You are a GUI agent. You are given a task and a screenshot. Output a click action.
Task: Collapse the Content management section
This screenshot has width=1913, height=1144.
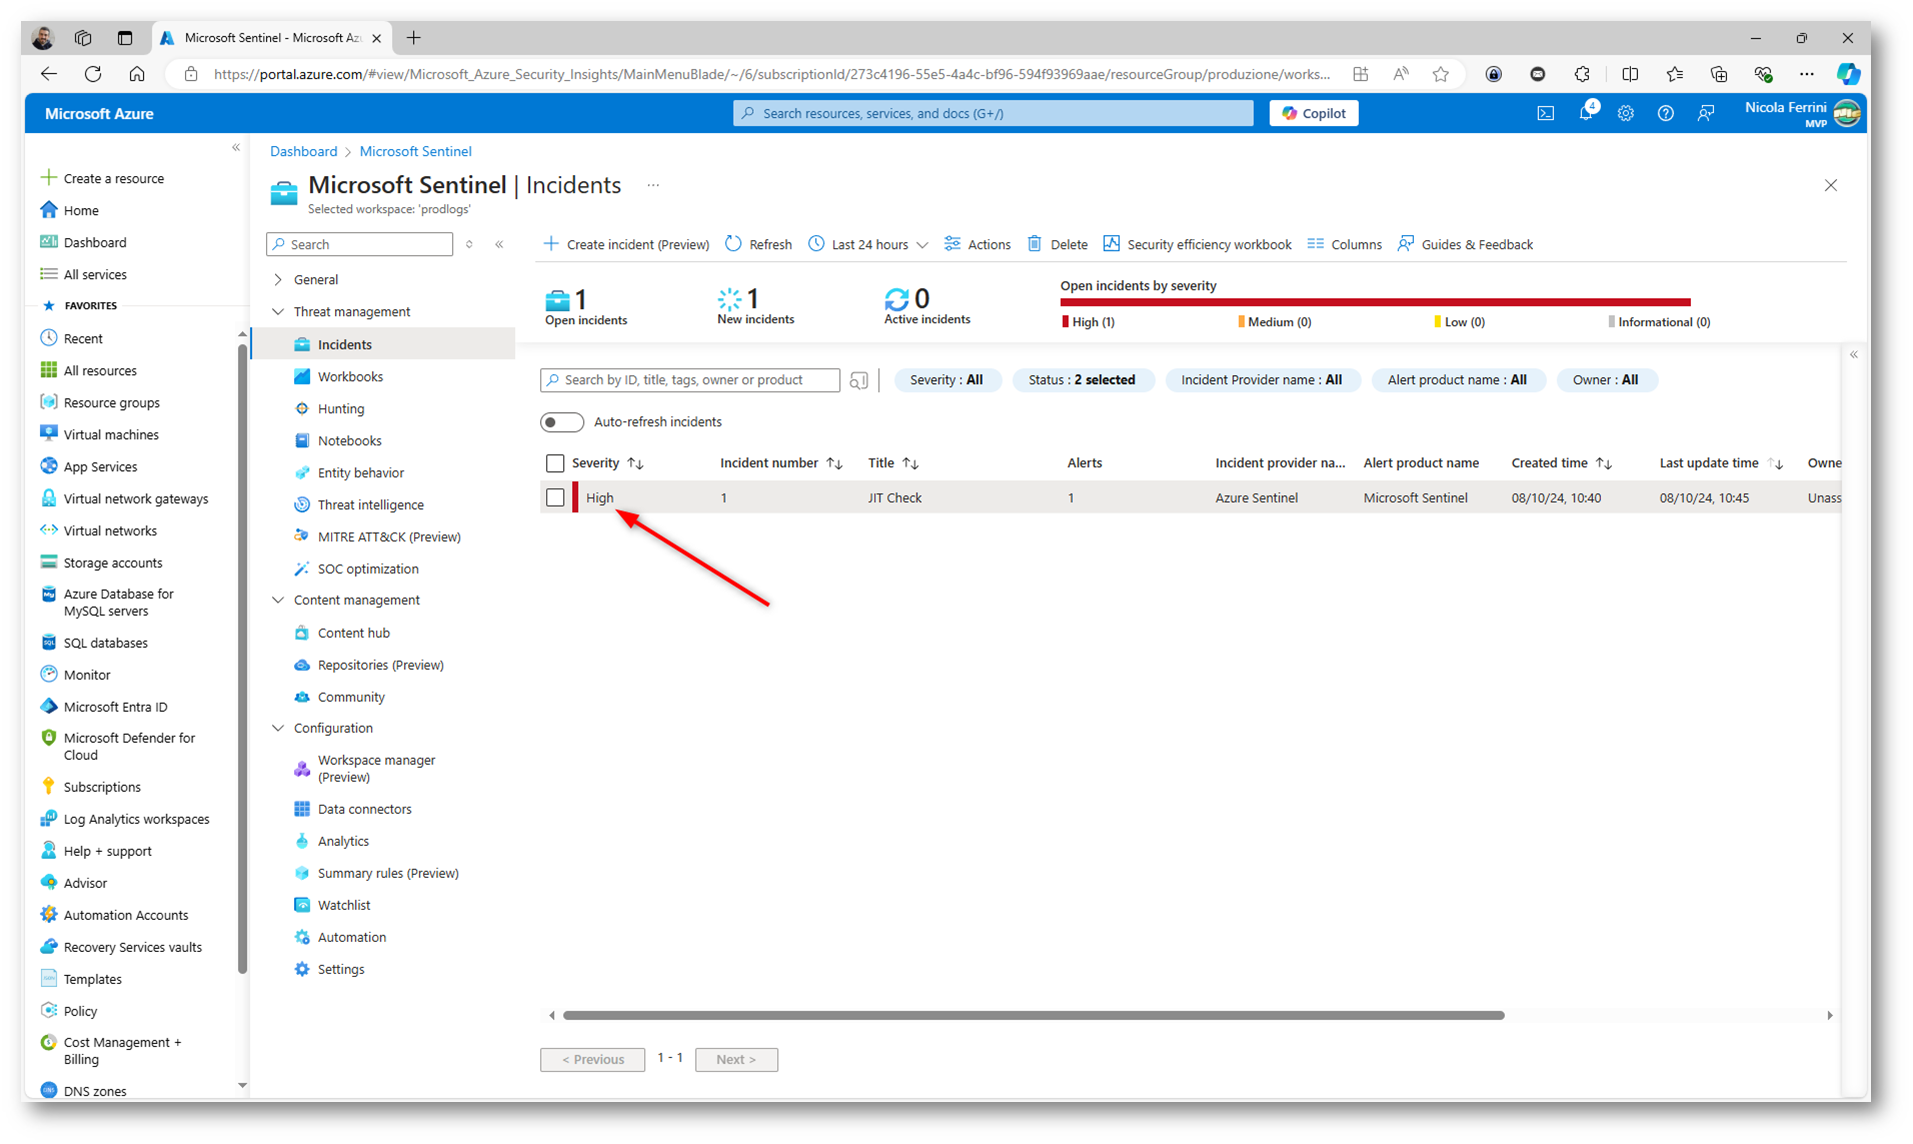tap(278, 600)
